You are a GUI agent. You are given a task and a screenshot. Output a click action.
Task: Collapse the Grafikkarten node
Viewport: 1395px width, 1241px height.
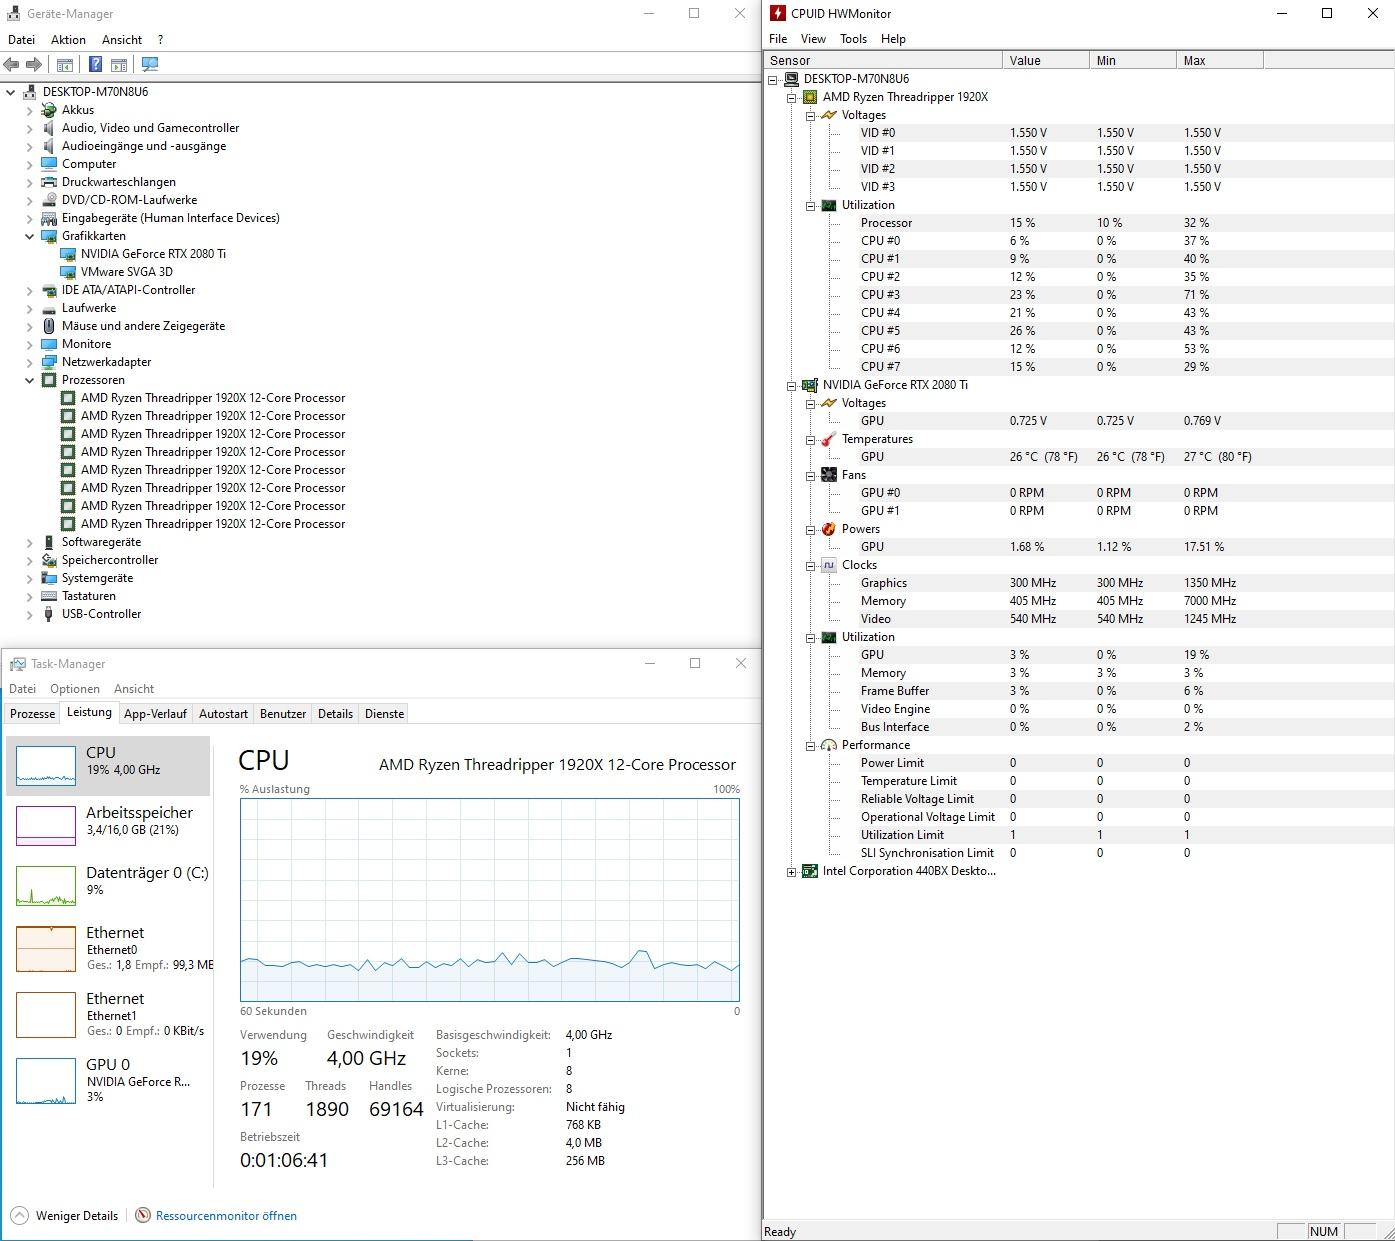click(30, 236)
